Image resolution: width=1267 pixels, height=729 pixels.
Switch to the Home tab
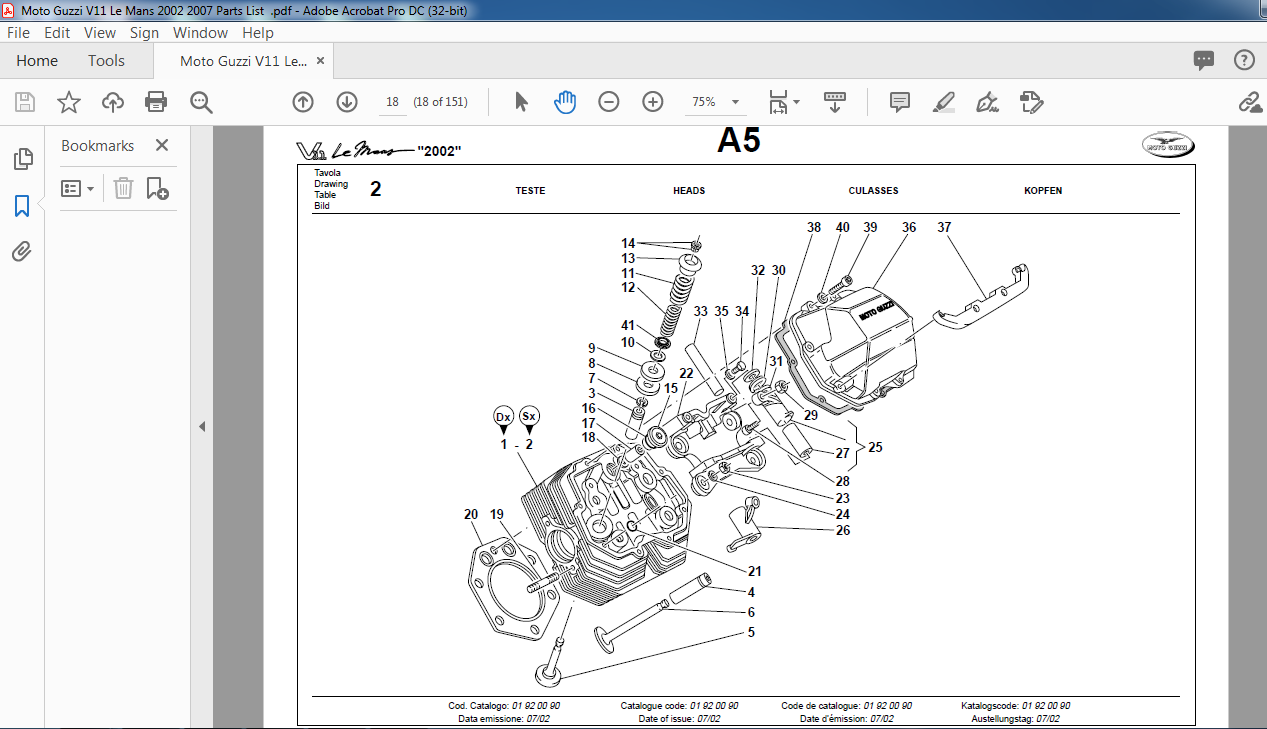pos(37,60)
